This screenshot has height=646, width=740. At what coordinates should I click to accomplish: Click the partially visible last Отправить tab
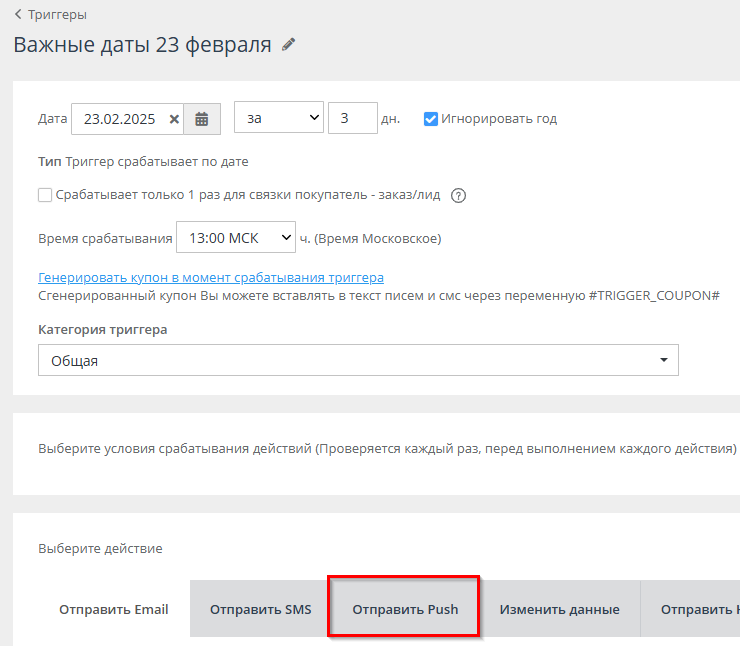(699, 609)
